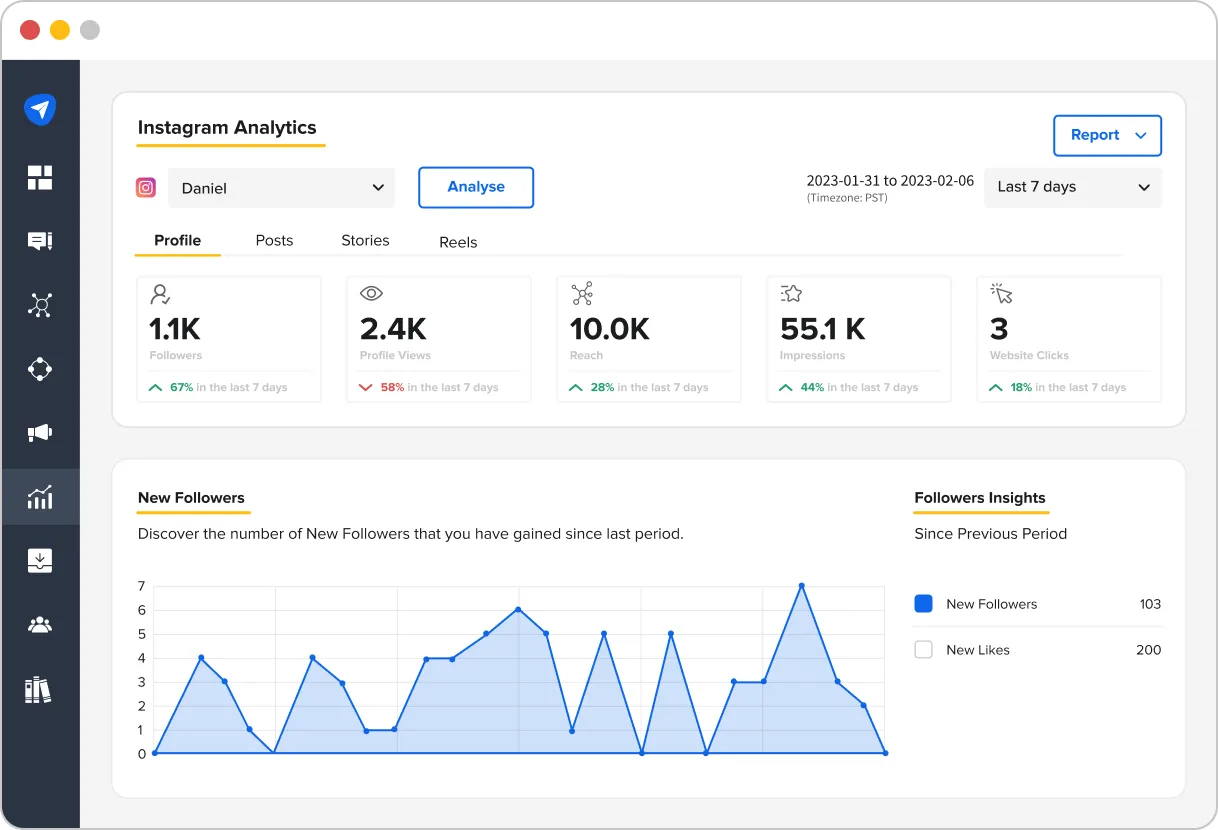Click the chart peak point at 7
Screen dimensions: 1218x830
point(801,585)
